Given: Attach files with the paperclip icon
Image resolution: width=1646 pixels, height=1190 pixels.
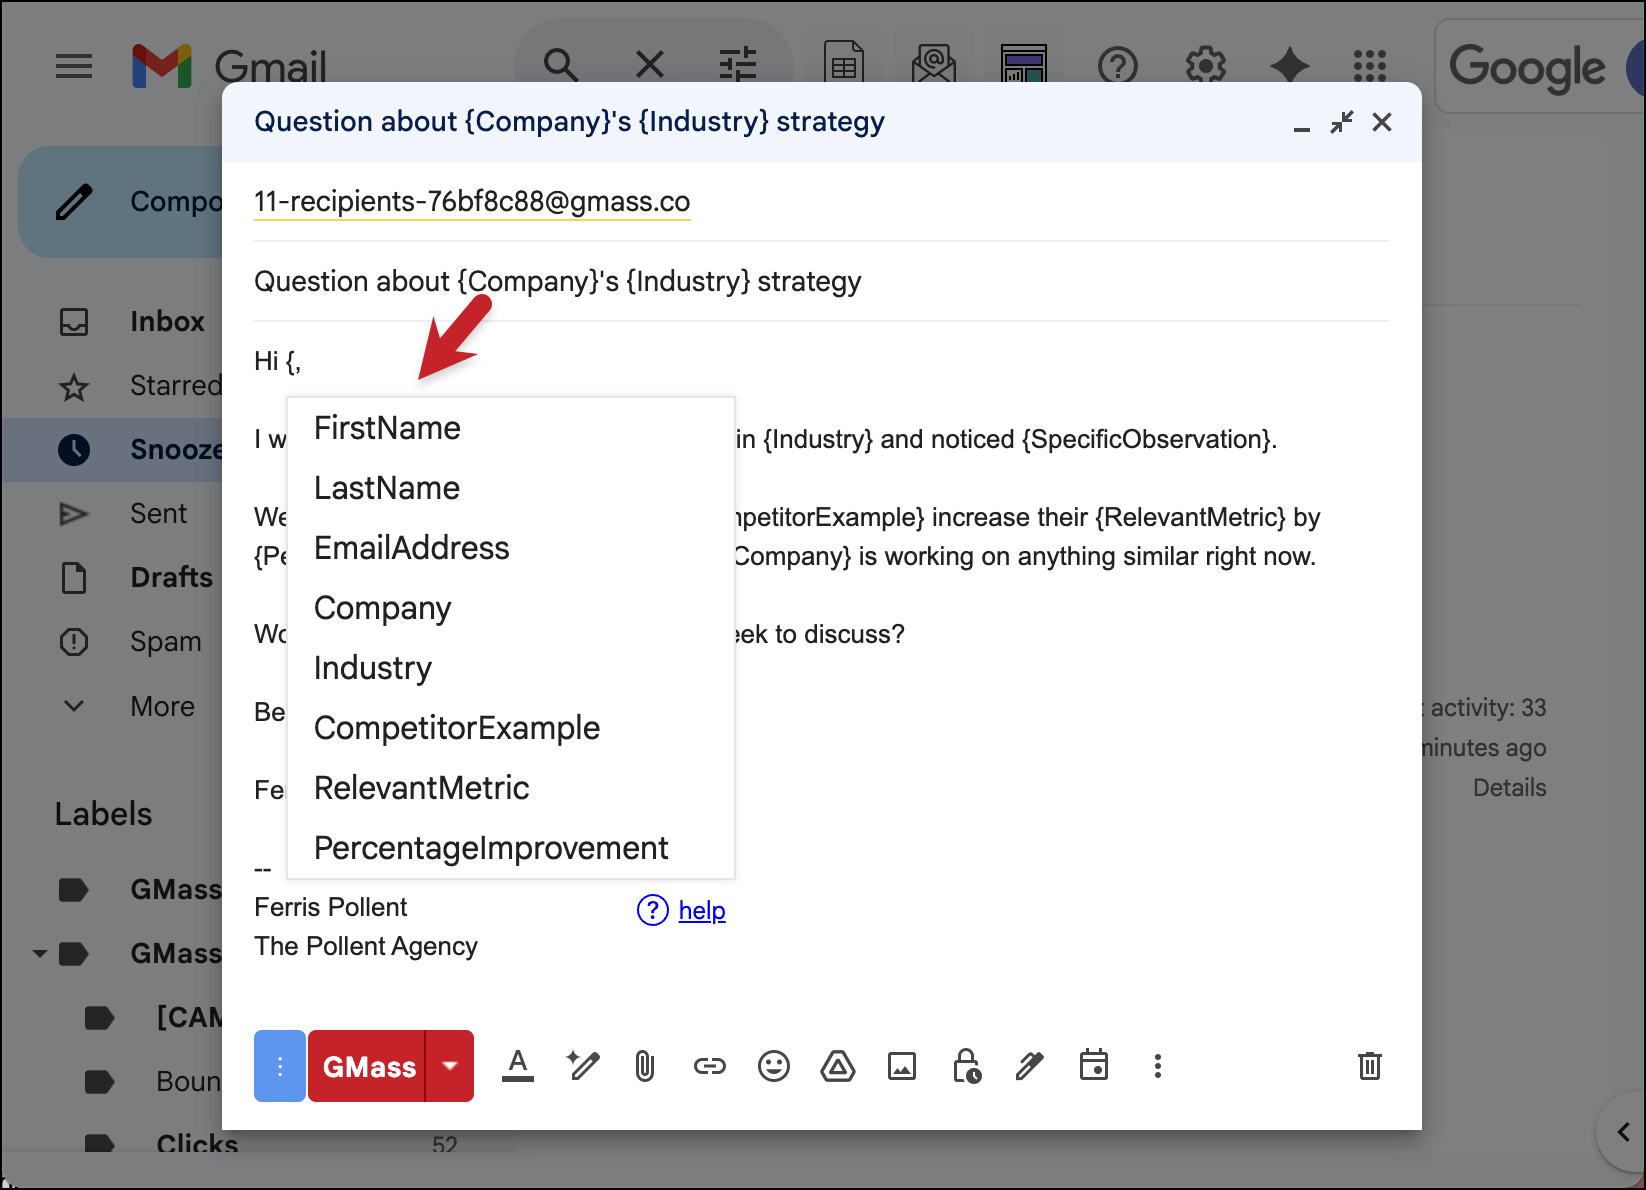Looking at the screenshot, I should click(x=645, y=1066).
